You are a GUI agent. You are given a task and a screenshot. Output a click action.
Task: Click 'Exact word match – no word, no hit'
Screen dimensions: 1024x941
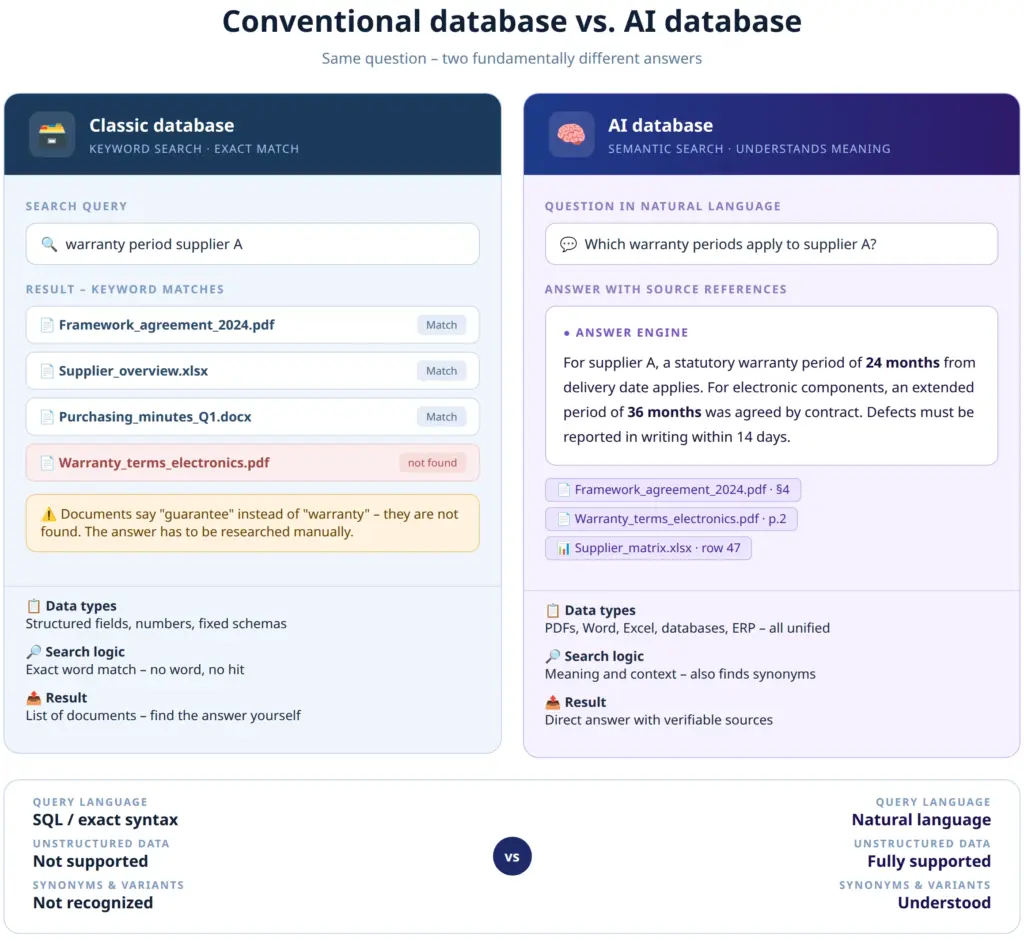[x=135, y=670]
